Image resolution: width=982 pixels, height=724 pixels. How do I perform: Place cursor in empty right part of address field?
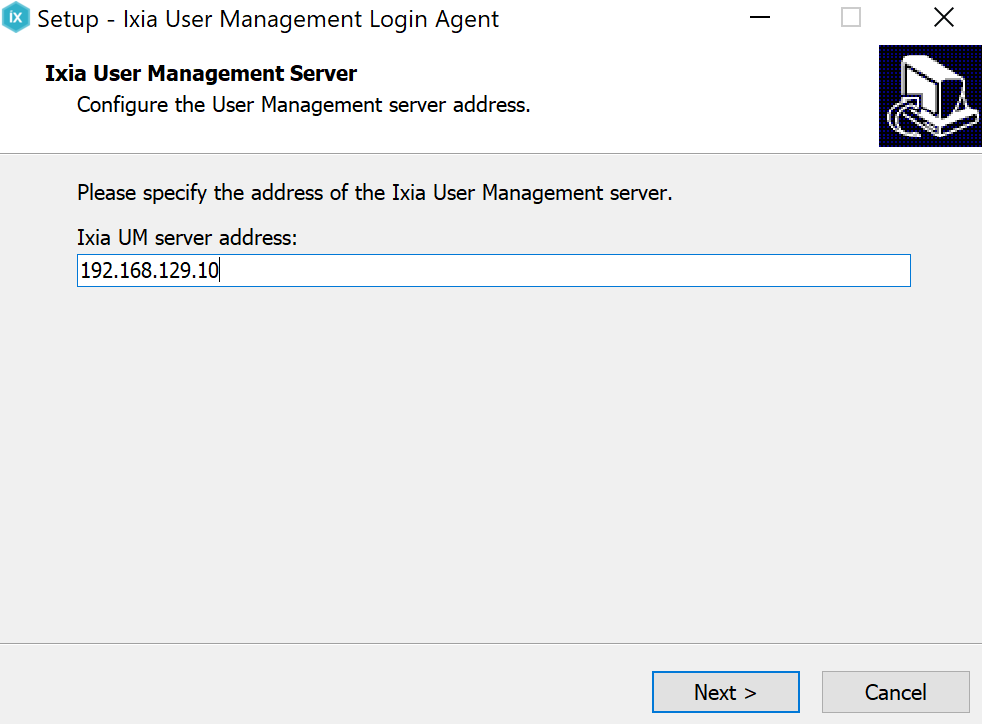tap(650, 271)
